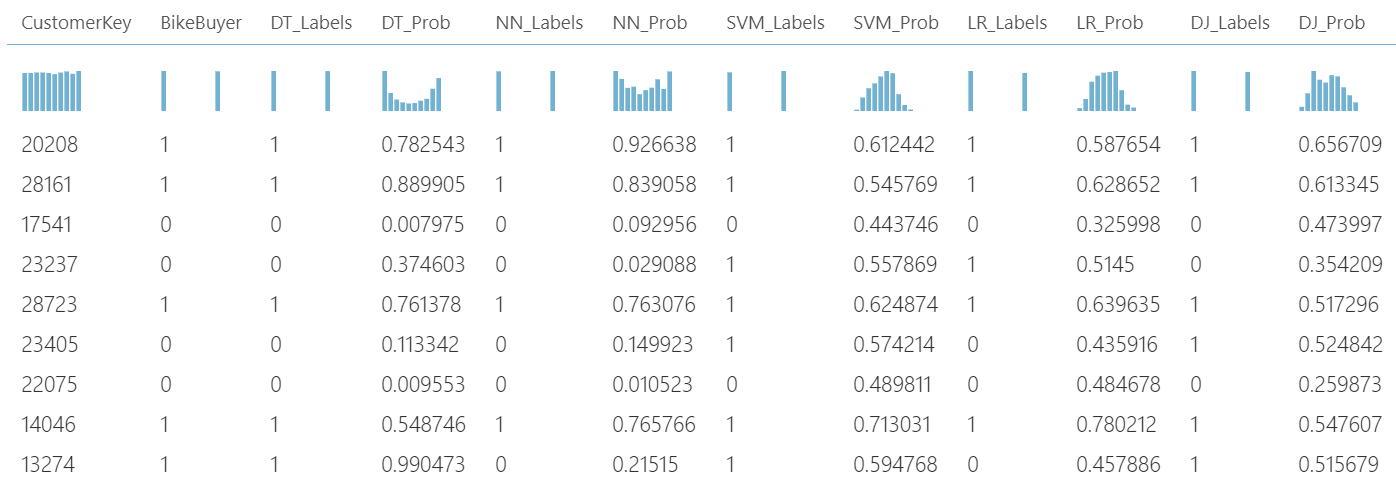1396x481 pixels.
Task: Select the SVM_Prob column header
Action: pyautogui.click(x=896, y=23)
